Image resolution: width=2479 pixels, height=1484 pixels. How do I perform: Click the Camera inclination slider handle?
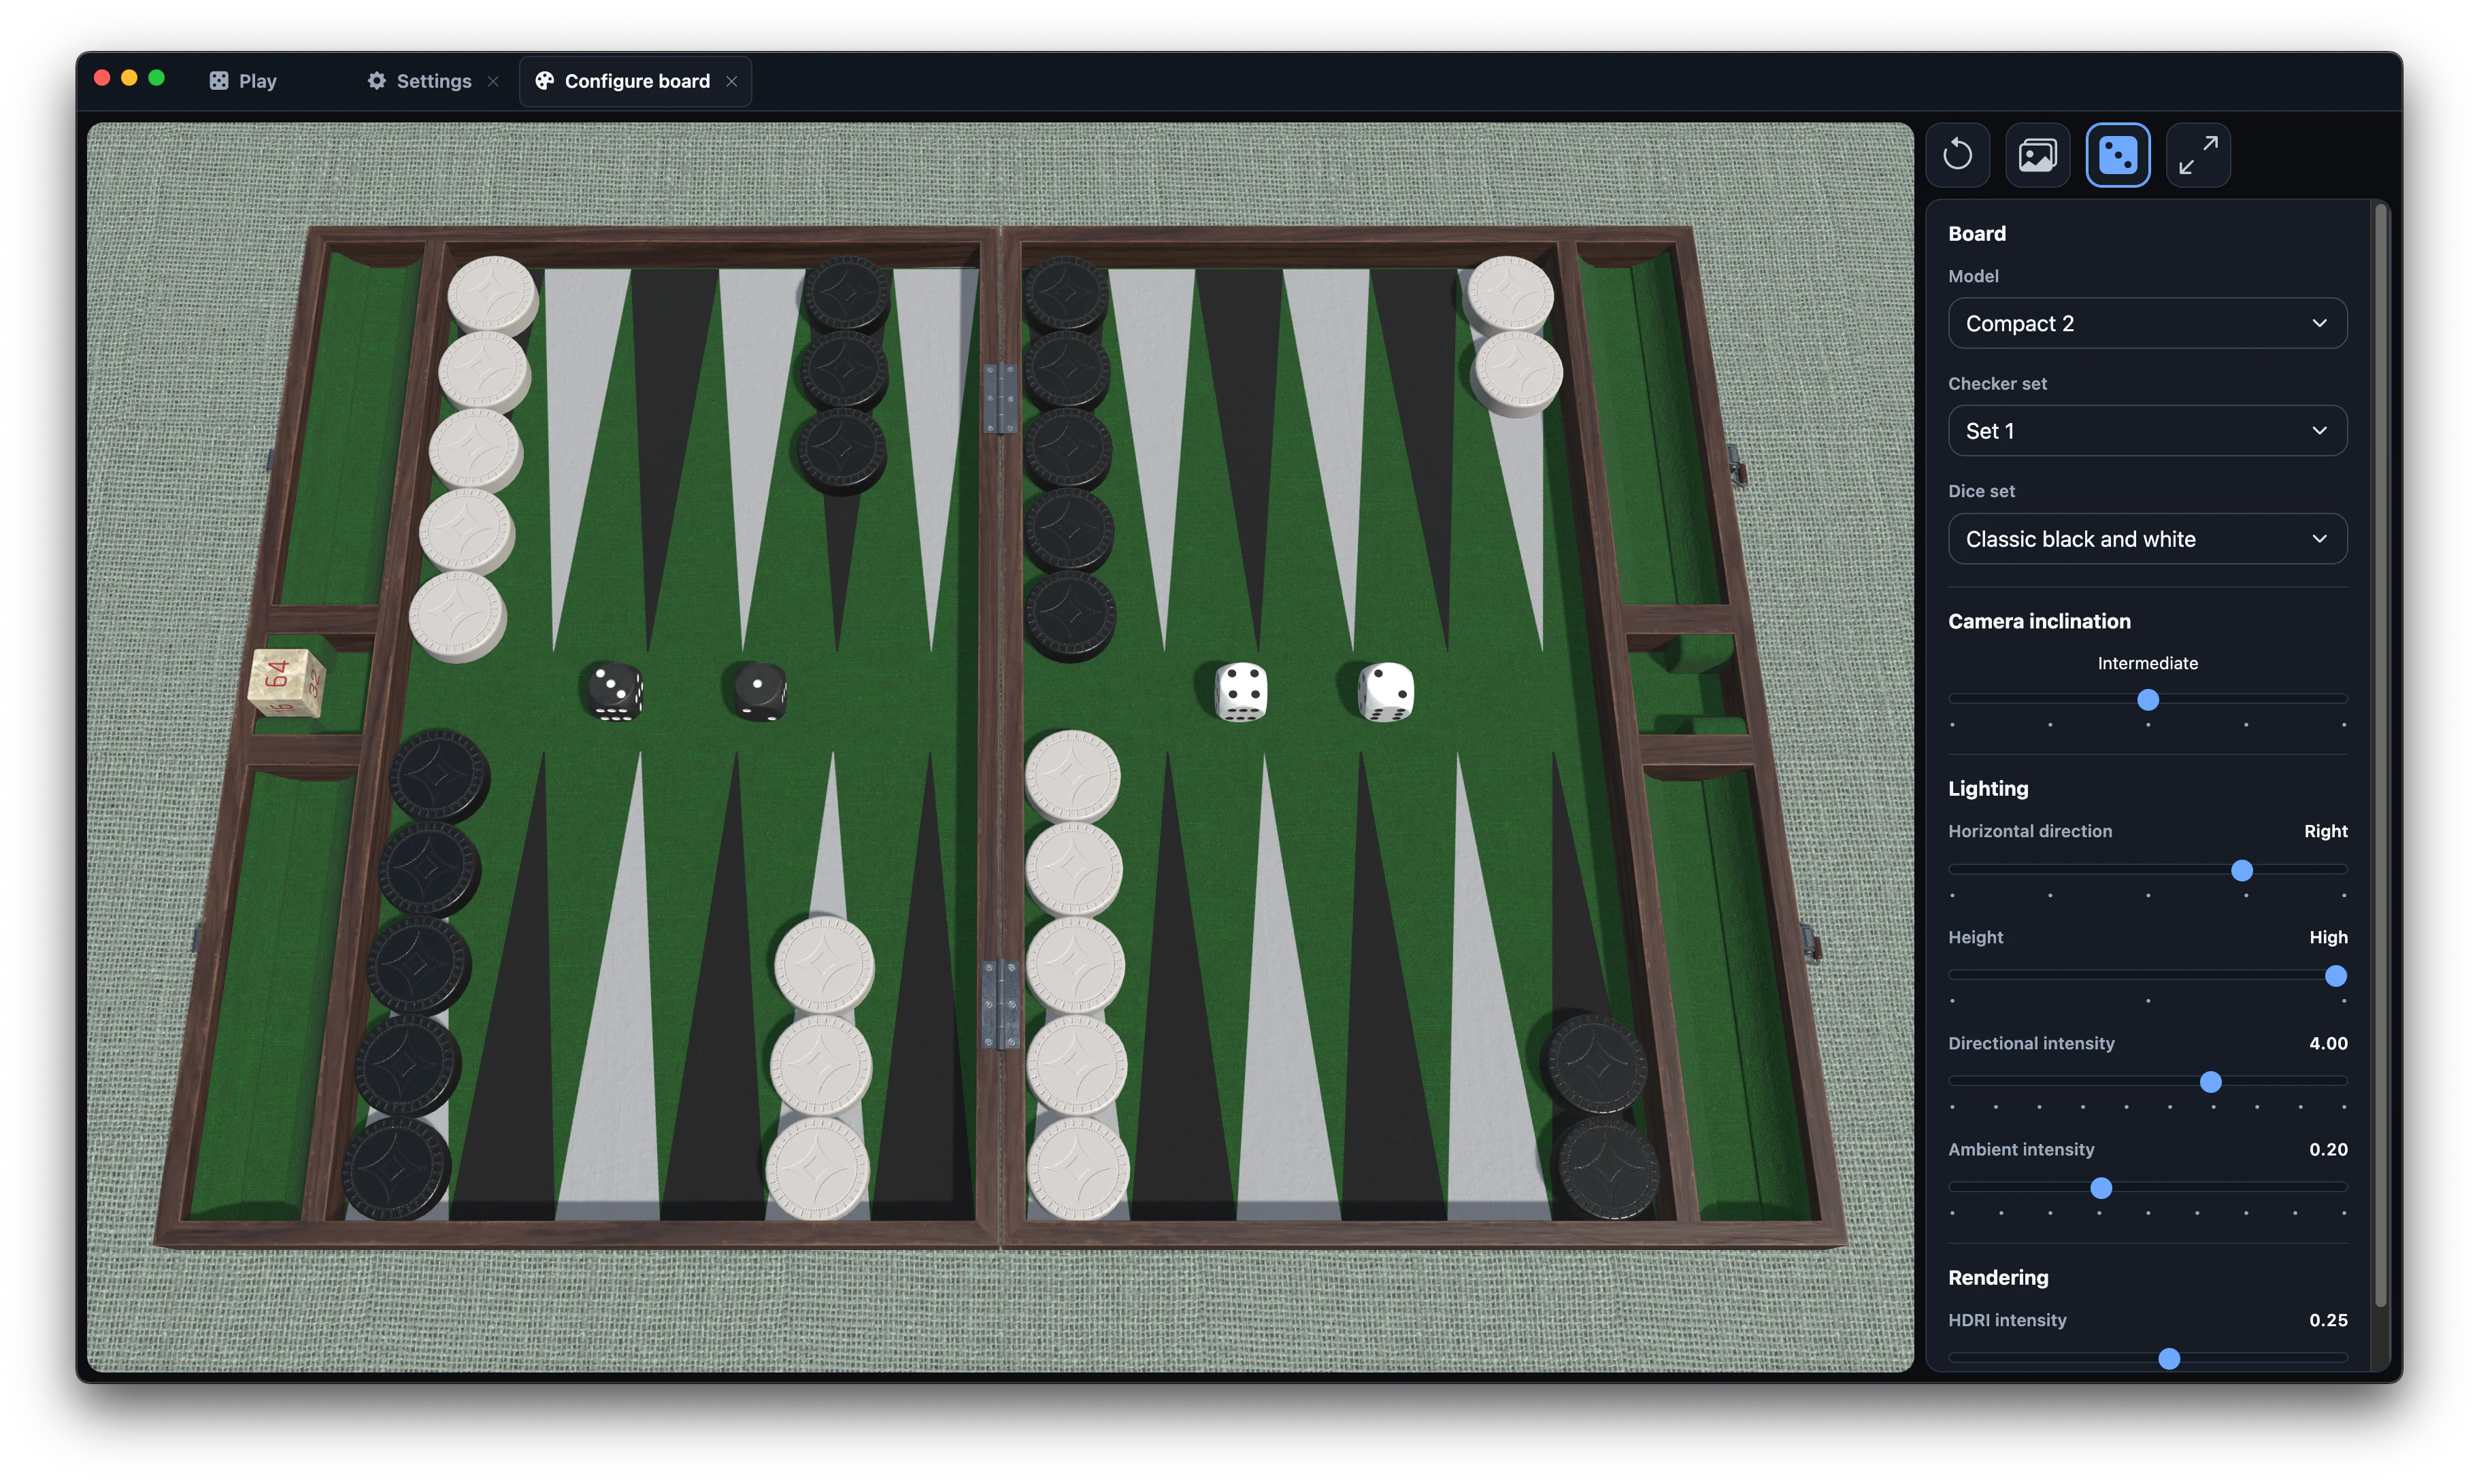(2147, 700)
